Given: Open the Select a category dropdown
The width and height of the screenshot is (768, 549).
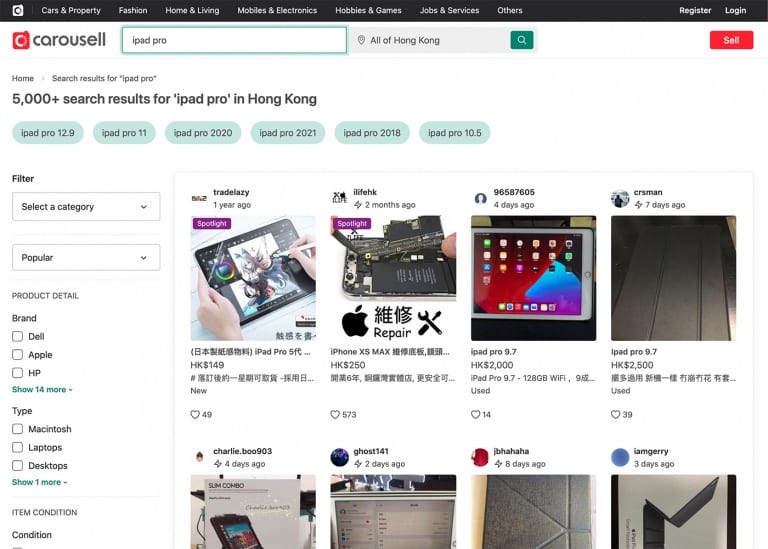Looking at the screenshot, I should 85,207.
